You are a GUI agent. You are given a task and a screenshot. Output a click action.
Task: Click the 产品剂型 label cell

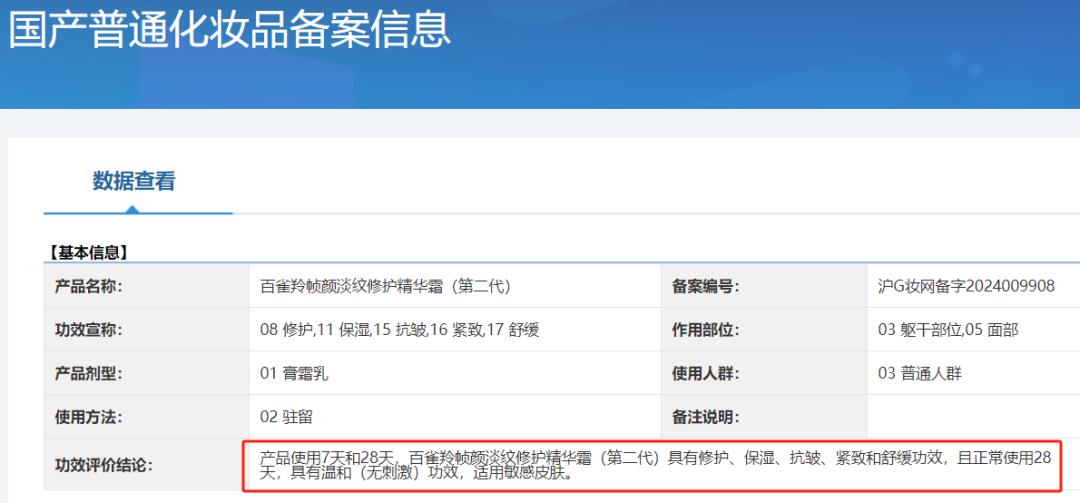pos(146,373)
